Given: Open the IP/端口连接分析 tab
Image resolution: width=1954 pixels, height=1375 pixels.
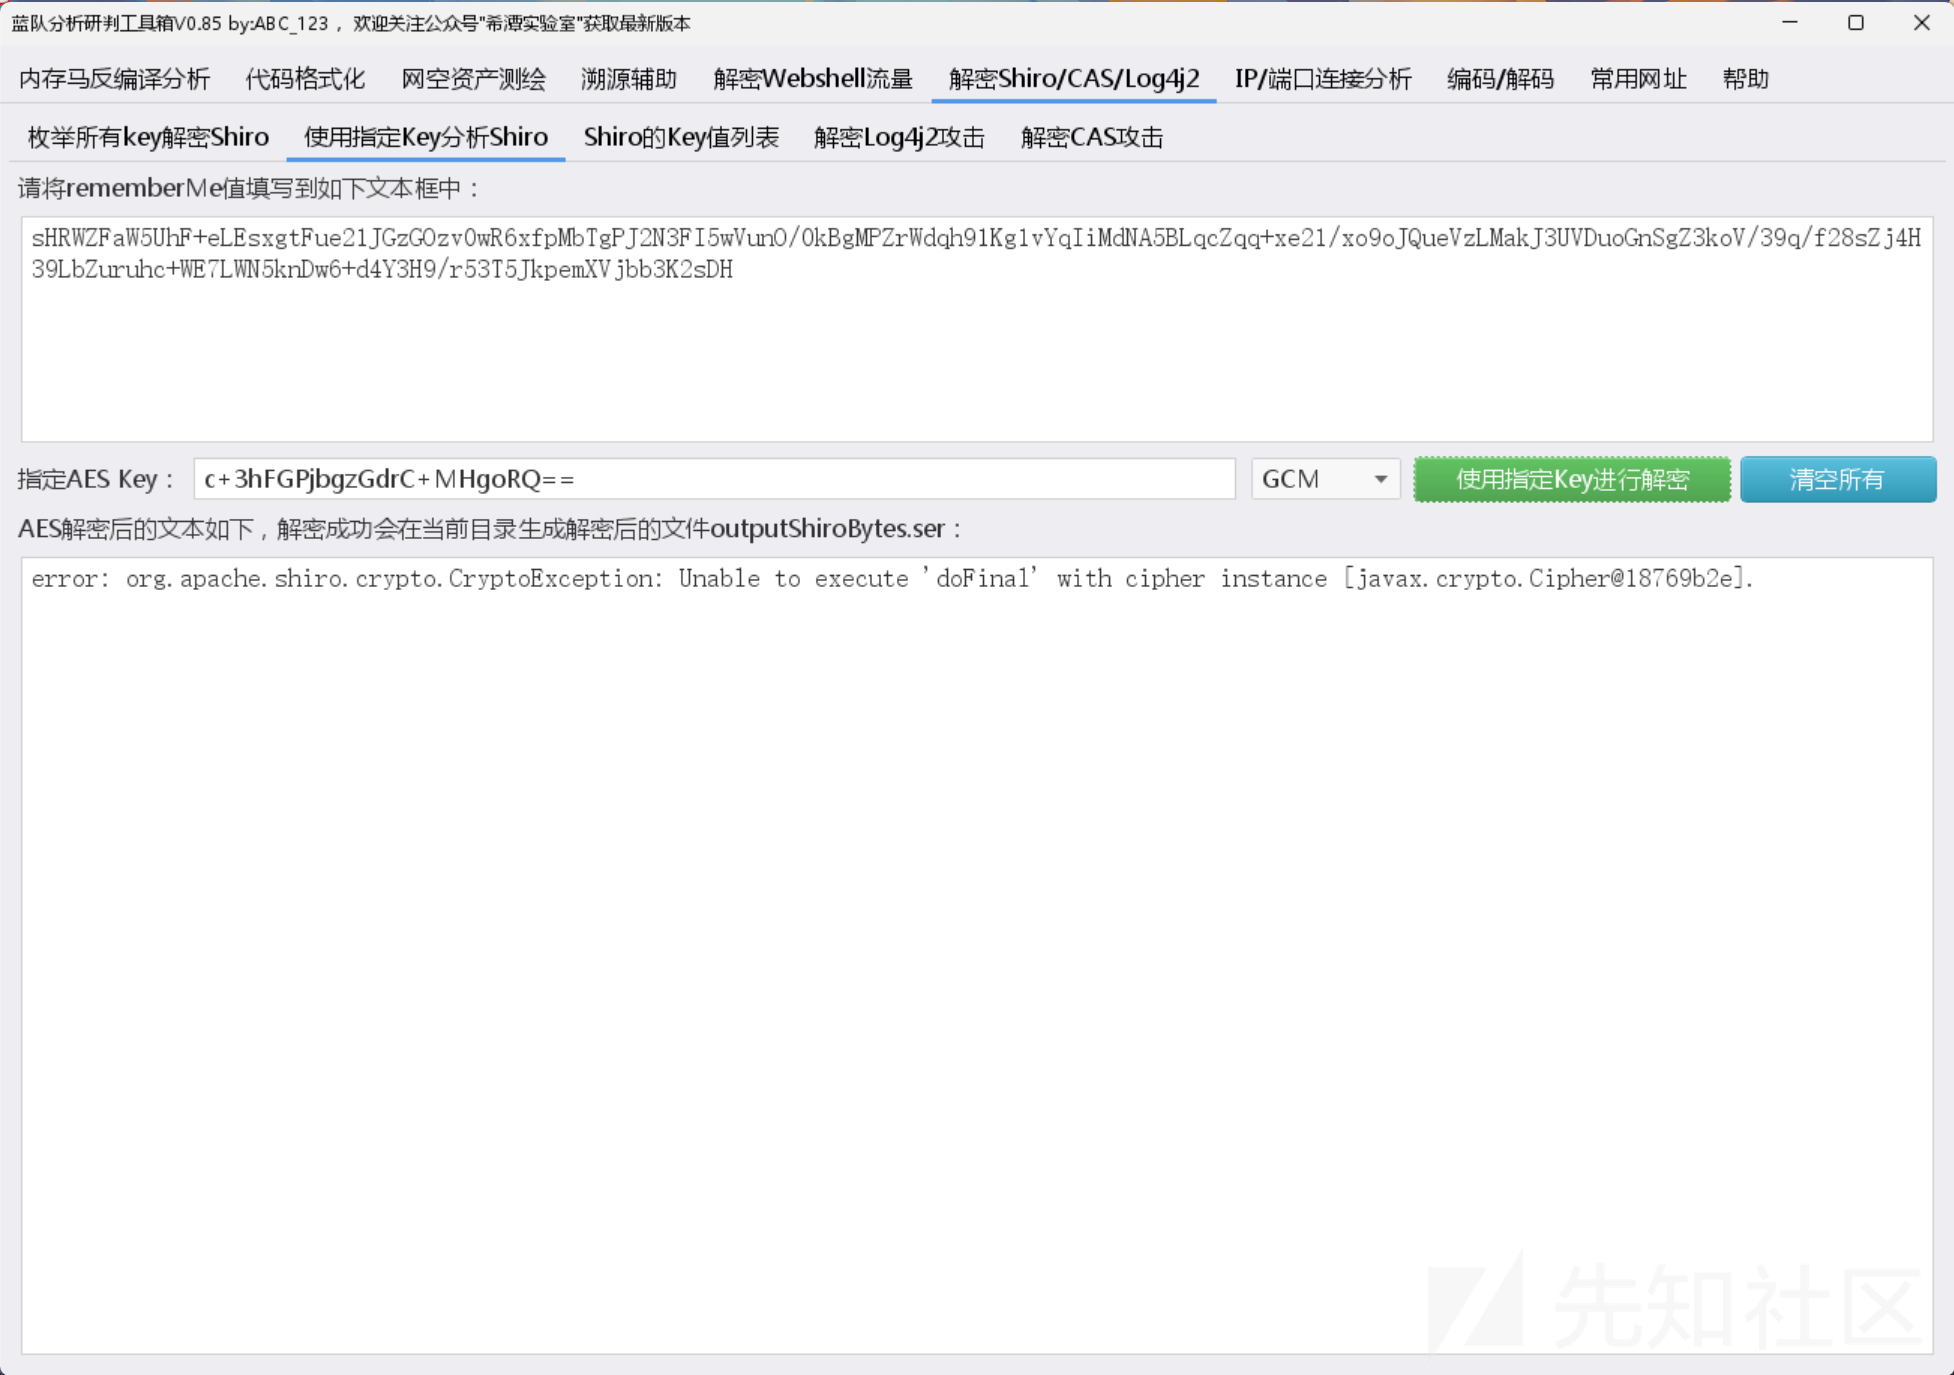Looking at the screenshot, I should click(1323, 79).
